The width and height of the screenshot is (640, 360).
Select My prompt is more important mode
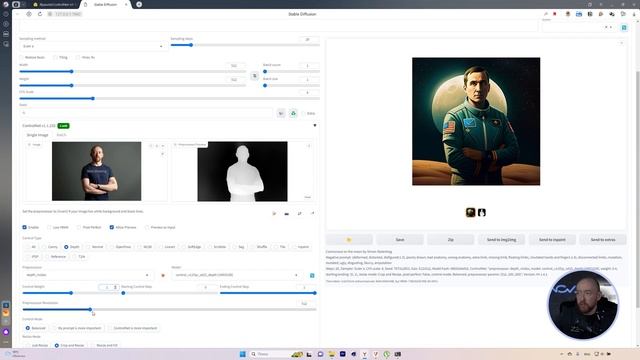(x=76, y=328)
